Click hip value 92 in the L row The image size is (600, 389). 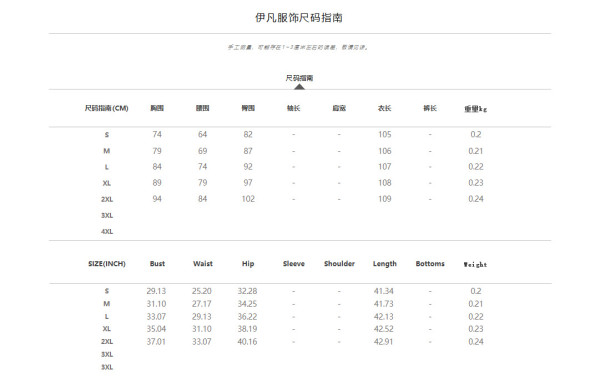click(x=248, y=167)
